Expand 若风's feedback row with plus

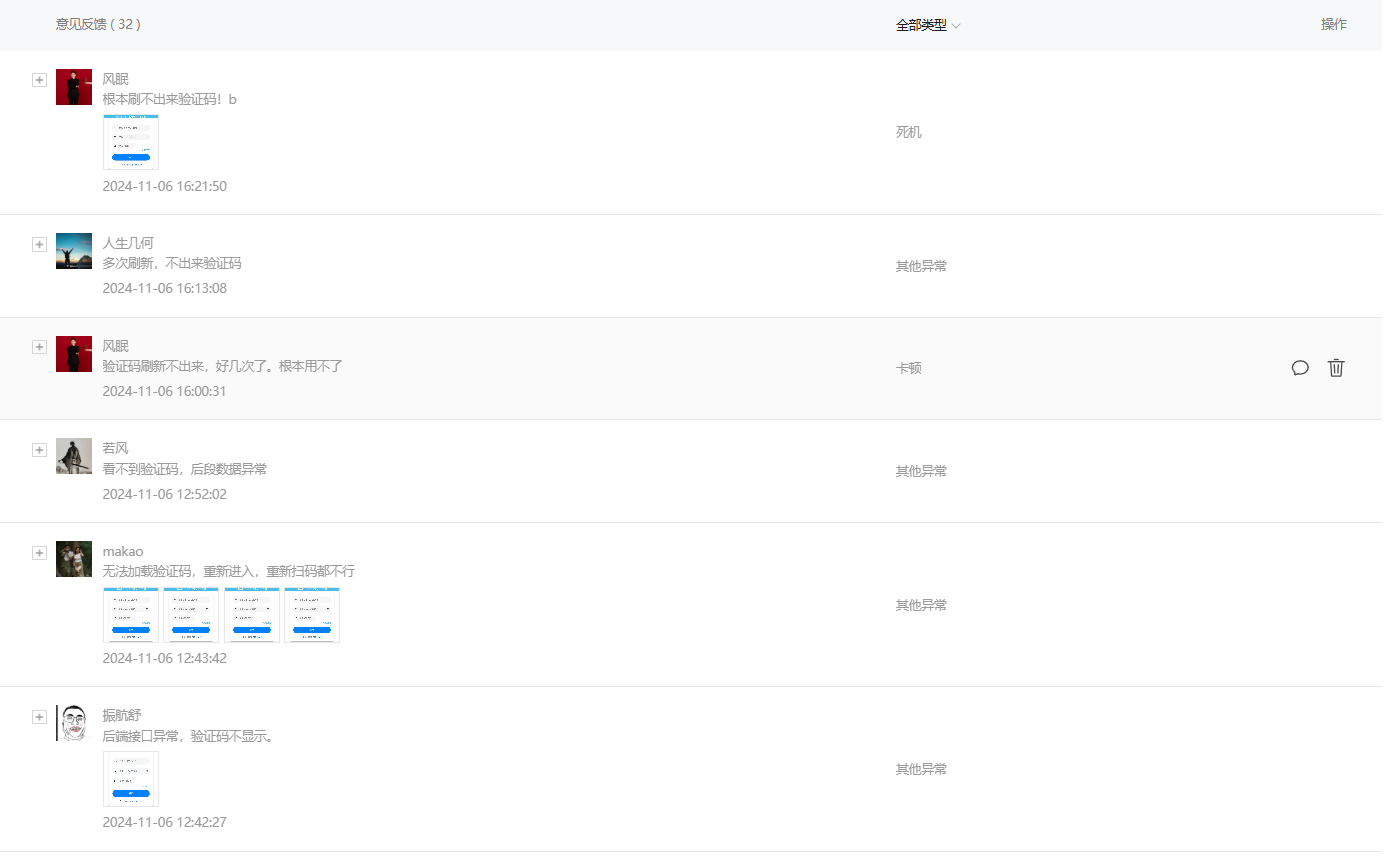coord(39,450)
